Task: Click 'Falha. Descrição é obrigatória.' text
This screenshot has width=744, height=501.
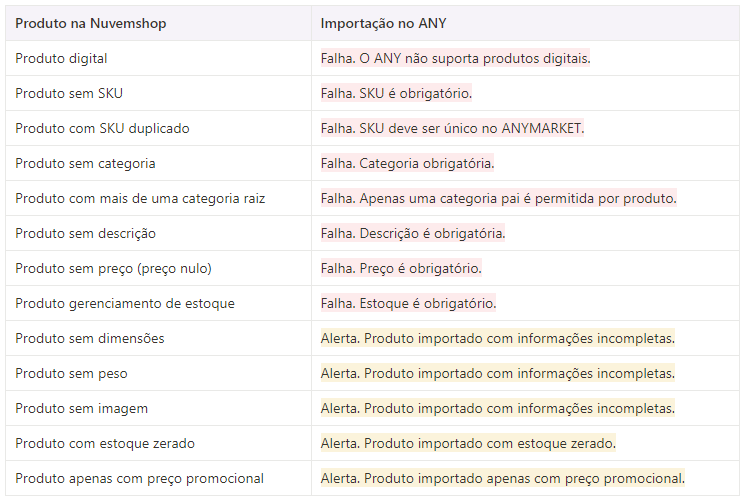Action: tap(413, 233)
